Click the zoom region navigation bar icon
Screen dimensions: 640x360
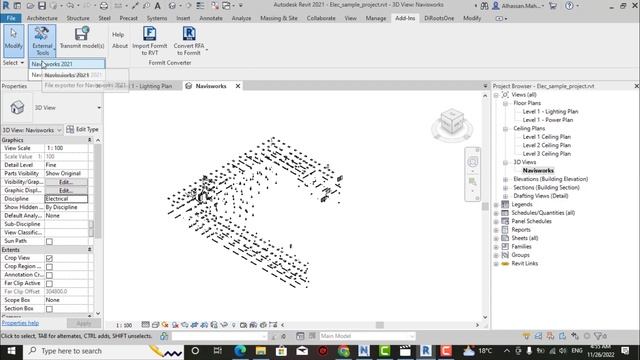pos(472,182)
